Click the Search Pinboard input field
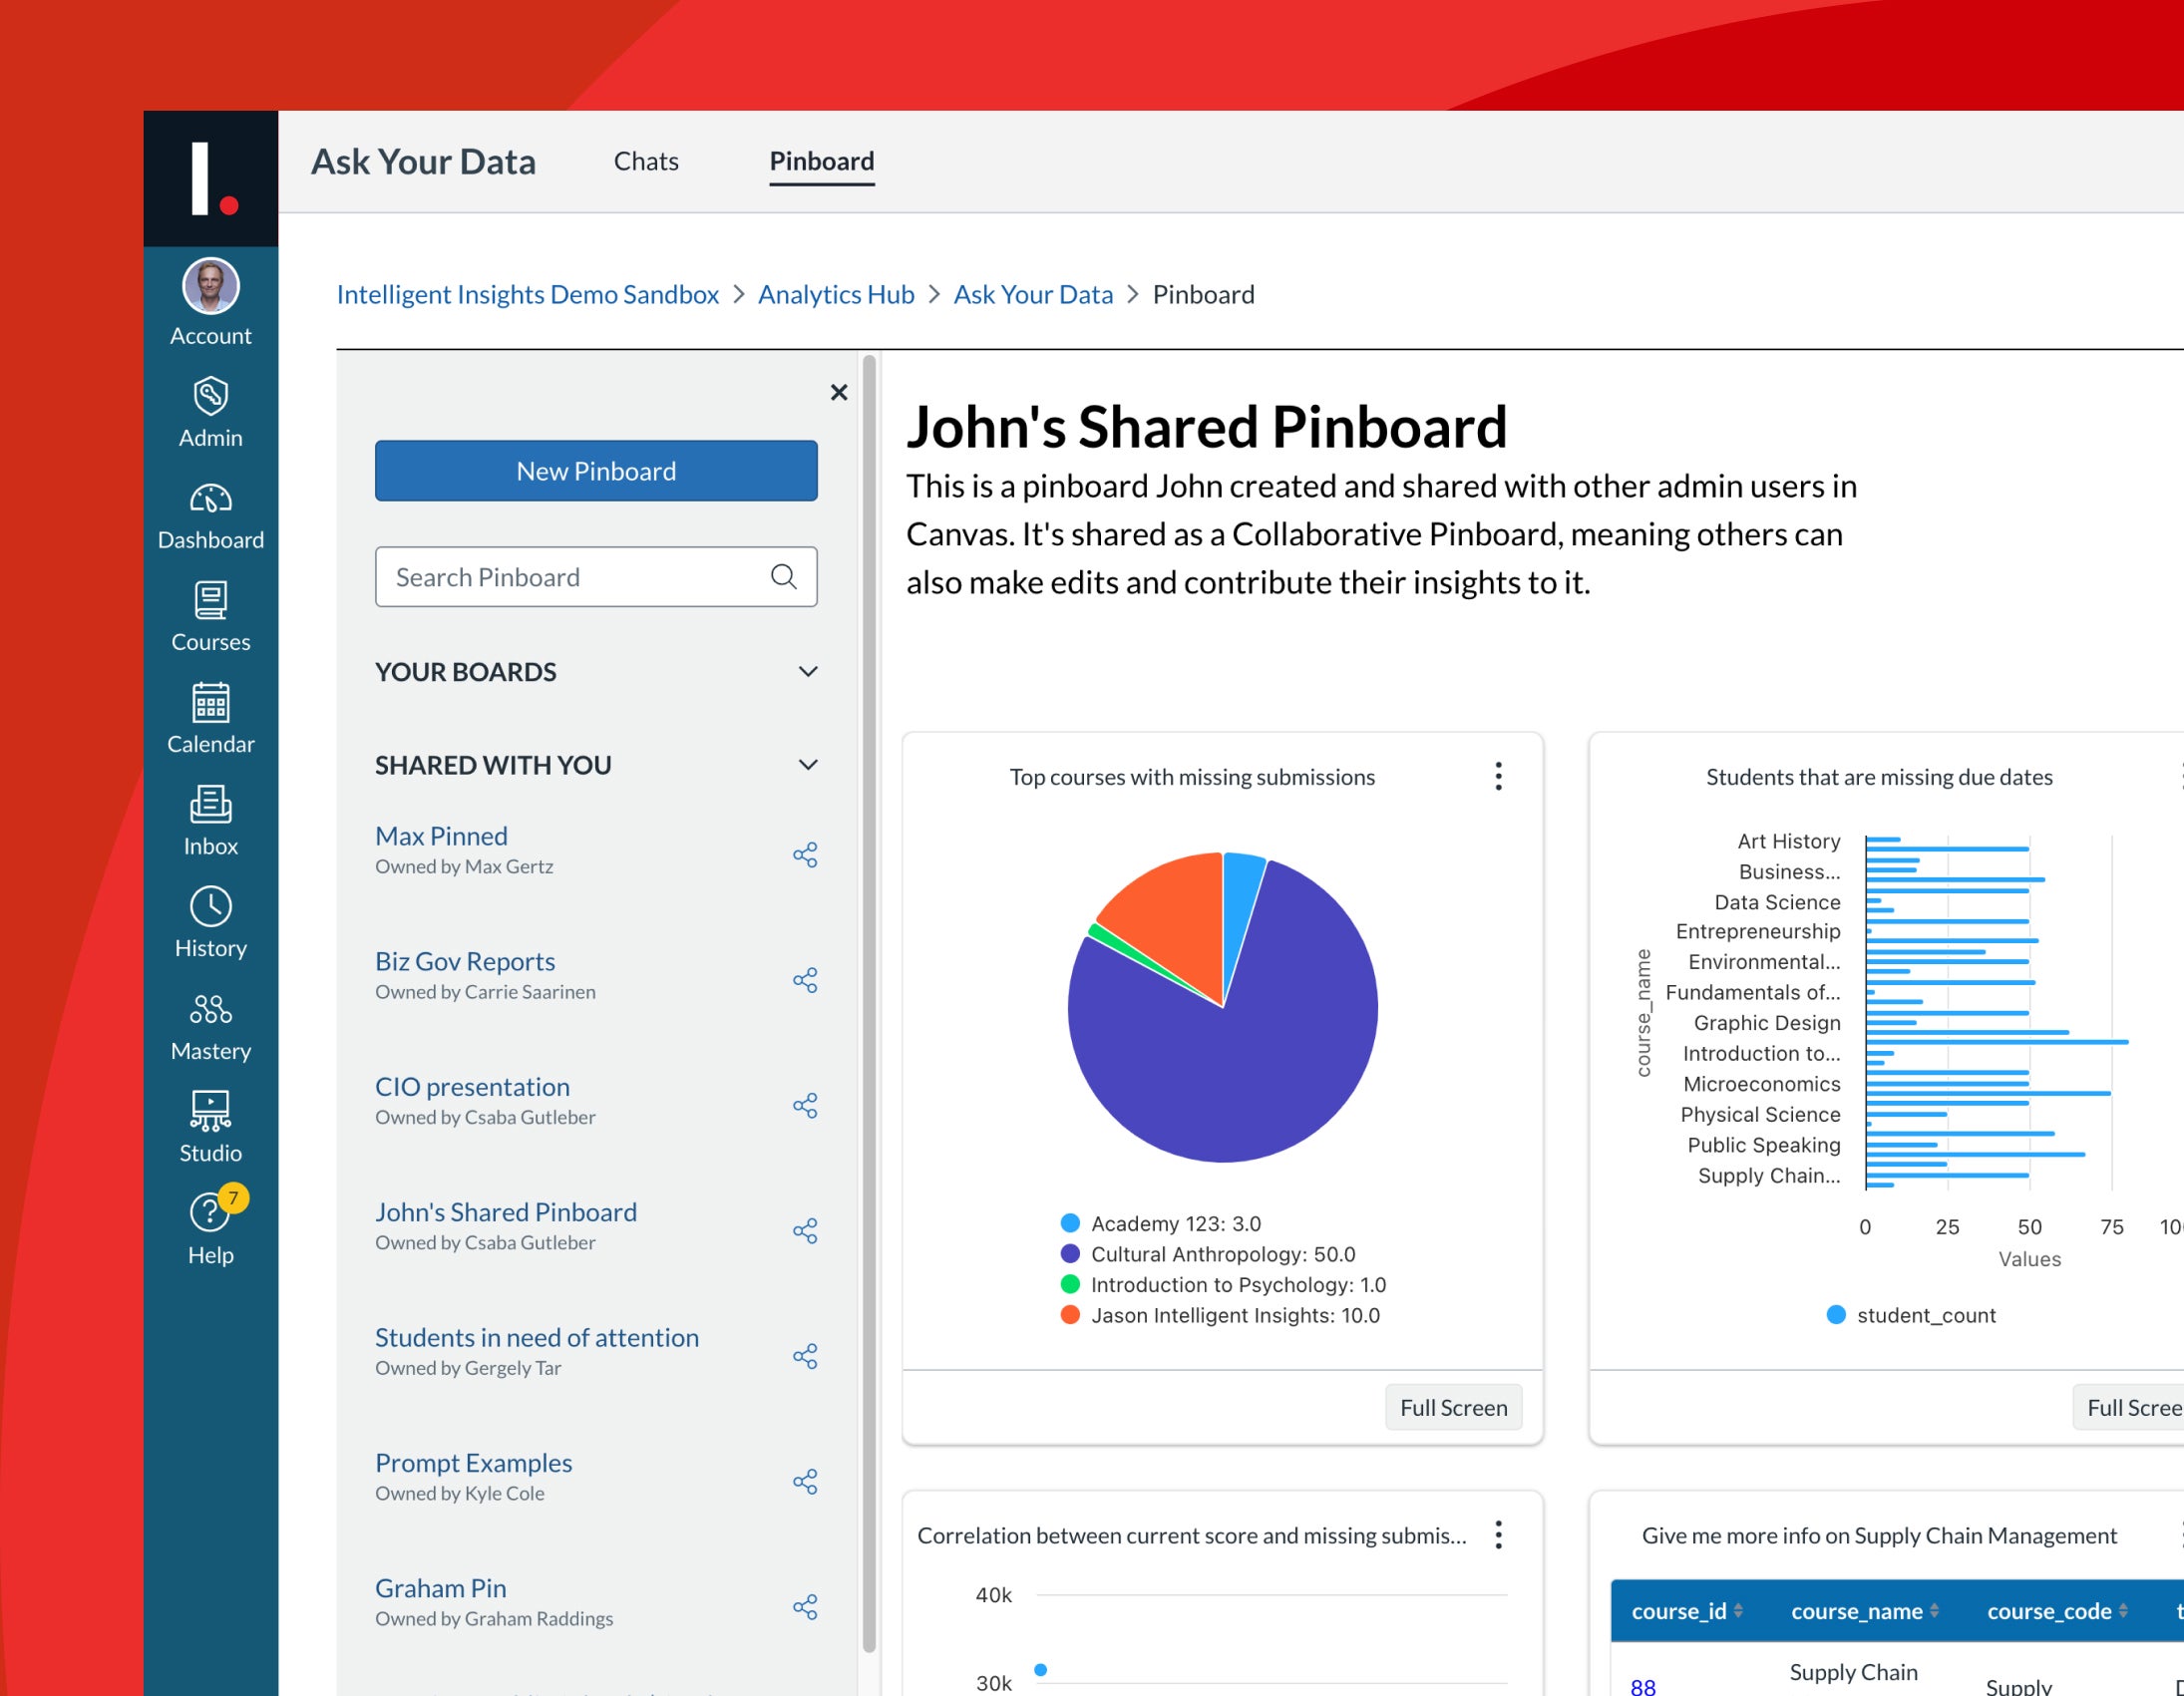Viewport: 2184px width, 1696px height. pos(596,576)
